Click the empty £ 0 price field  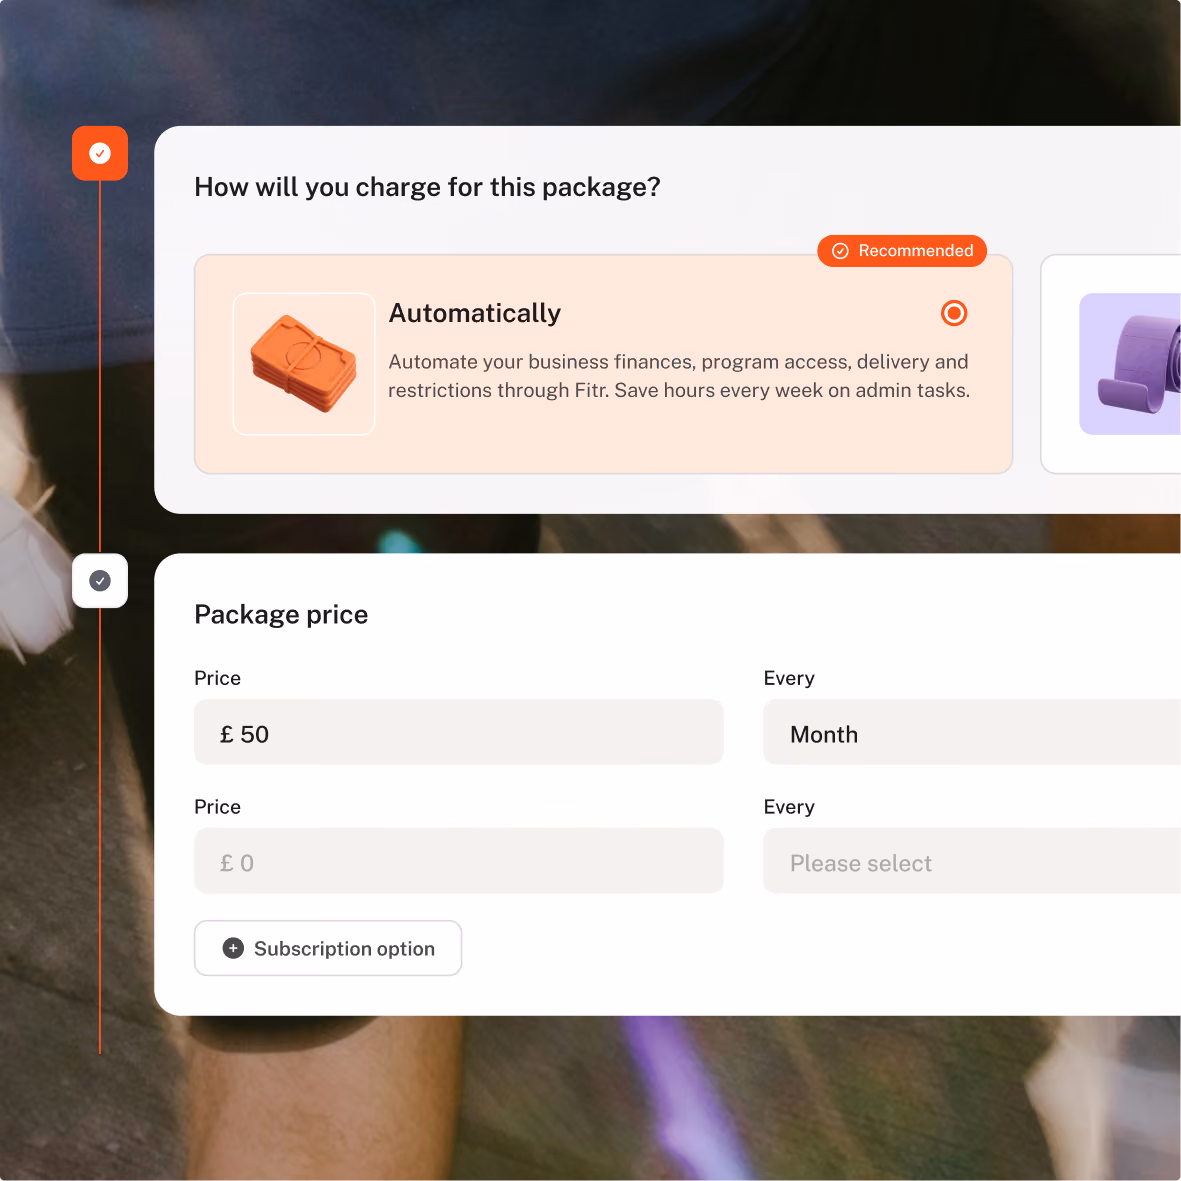(x=459, y=861)
